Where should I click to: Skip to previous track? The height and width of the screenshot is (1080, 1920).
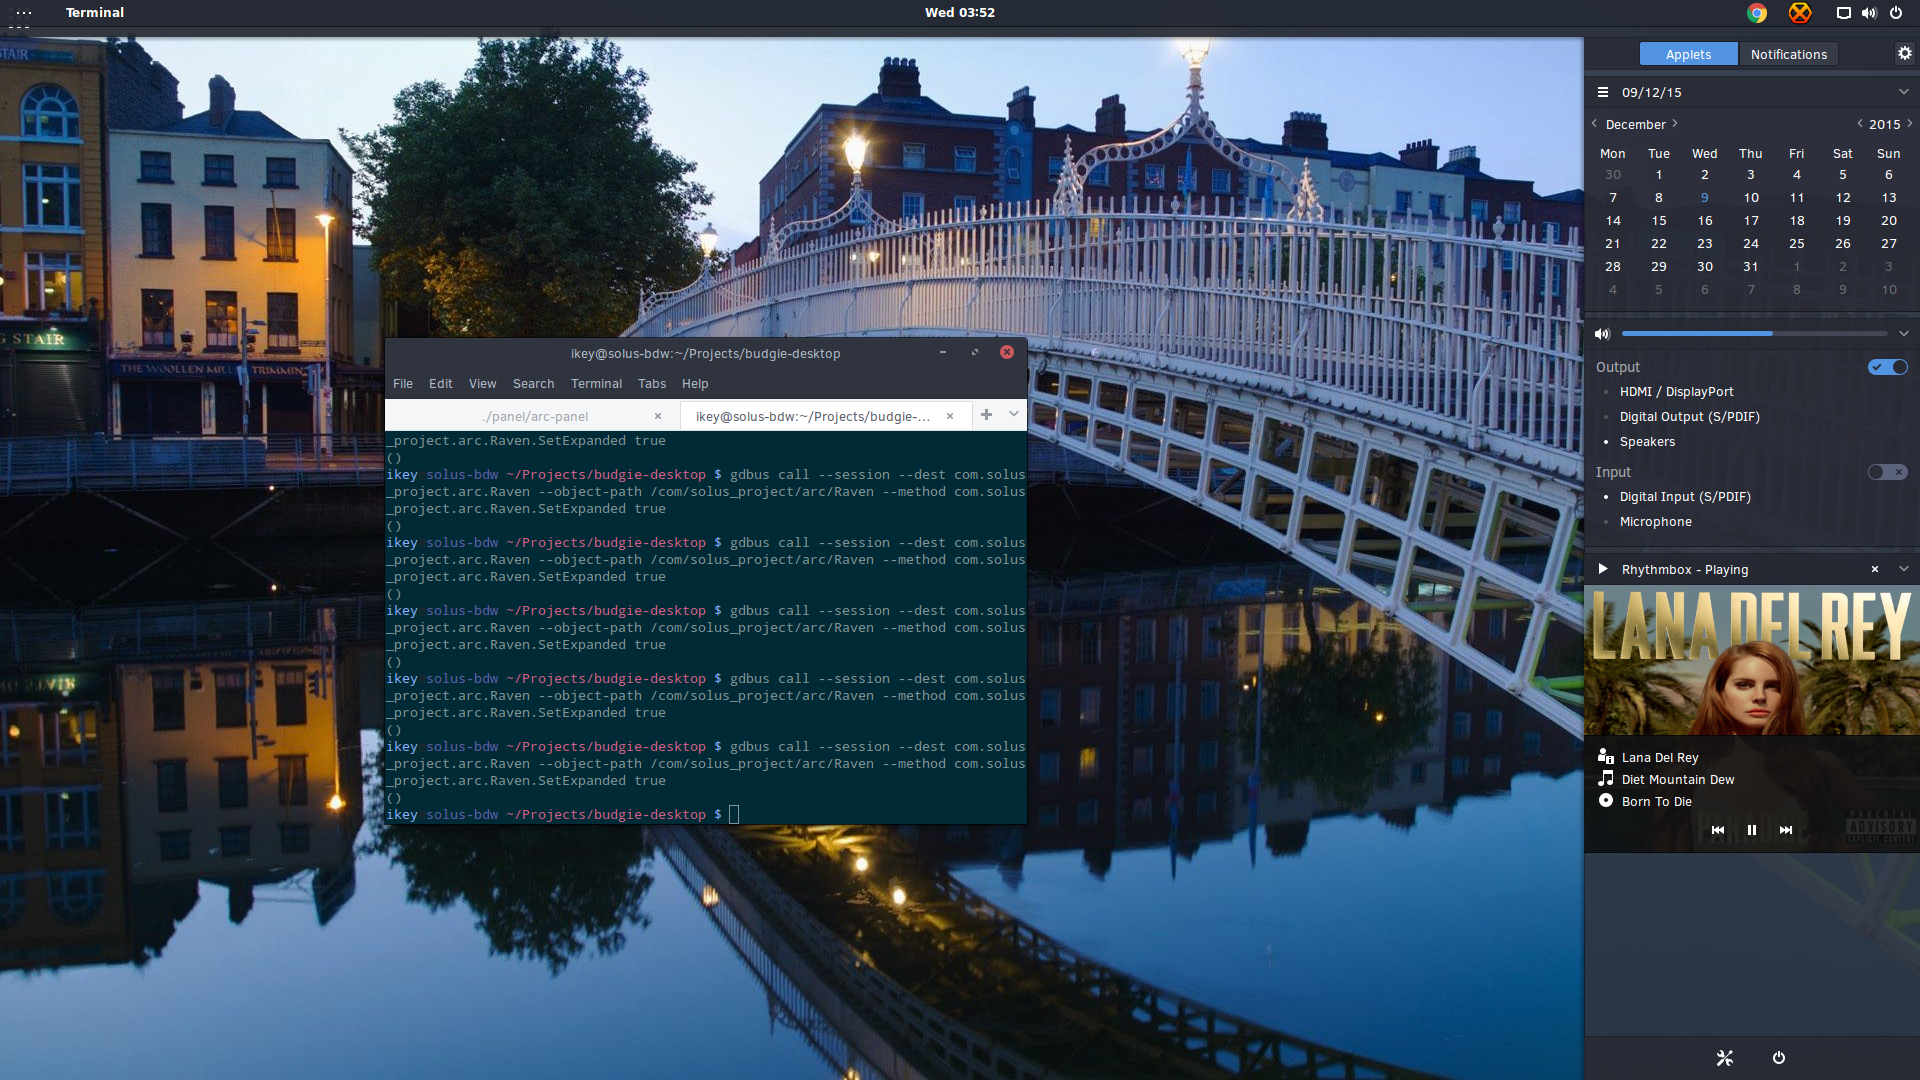[x=1718, y=830]
